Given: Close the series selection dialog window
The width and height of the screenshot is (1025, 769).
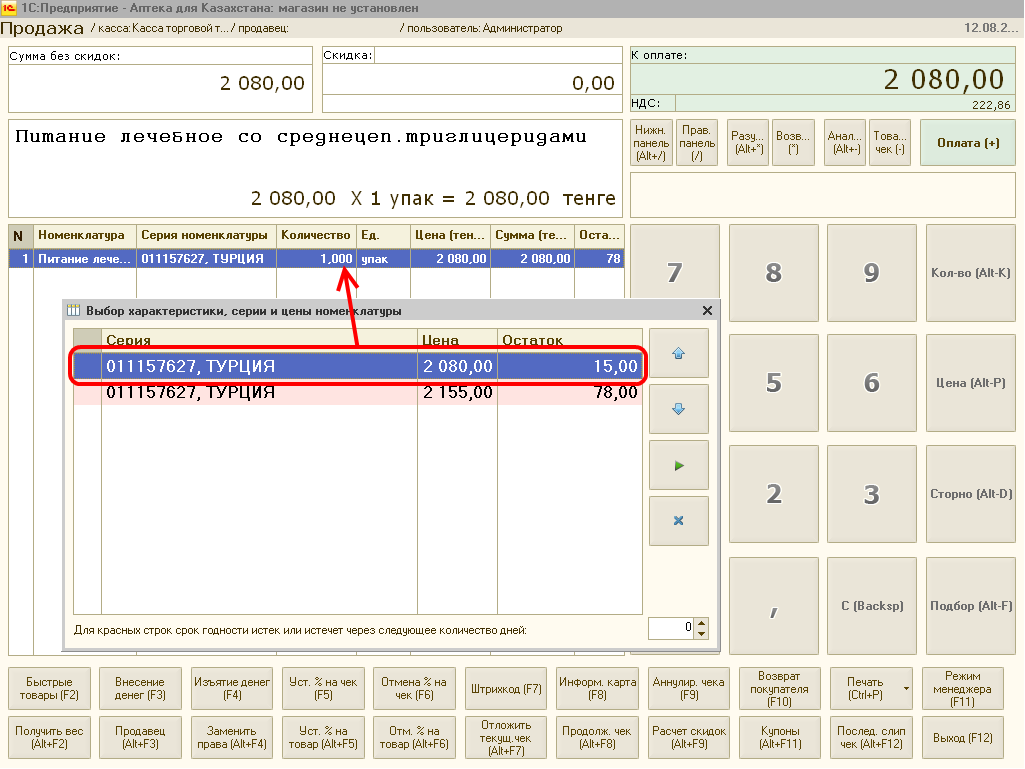Looking at the screenshot, I should tap(708, 311).
